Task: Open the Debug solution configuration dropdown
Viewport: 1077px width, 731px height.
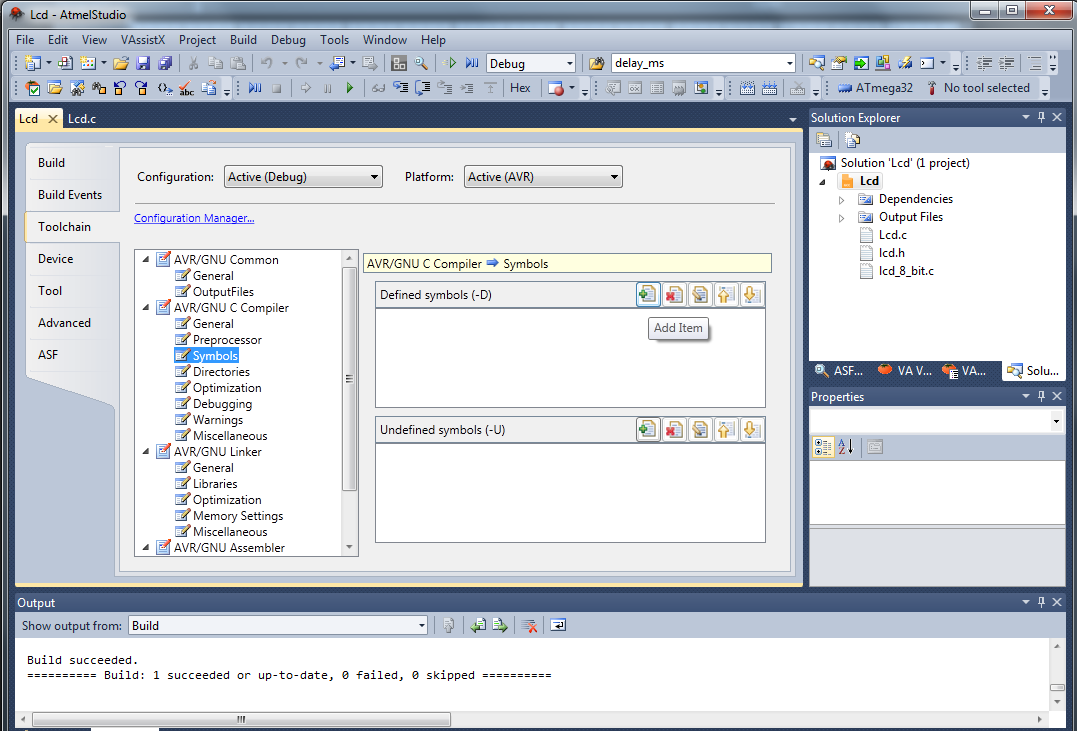Action: coord(531,63)
